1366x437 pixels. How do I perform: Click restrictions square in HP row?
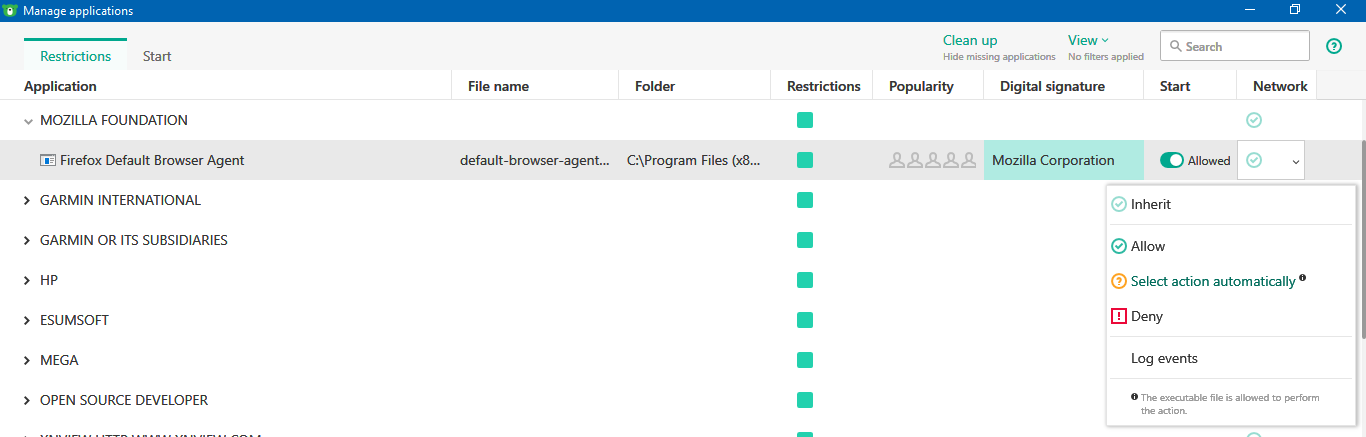[805, 280]
